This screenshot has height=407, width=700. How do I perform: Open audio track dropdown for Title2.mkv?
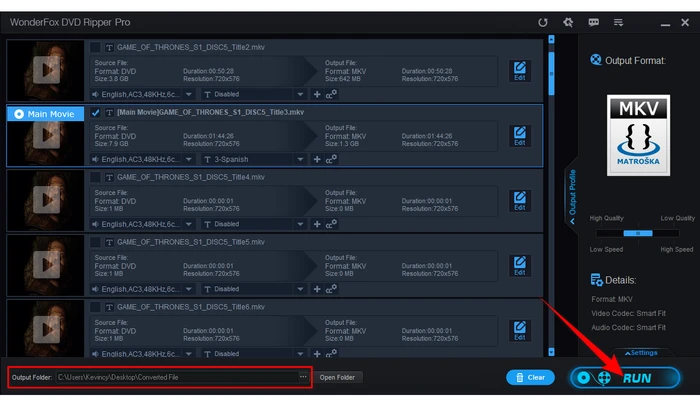tap(189, 95)
